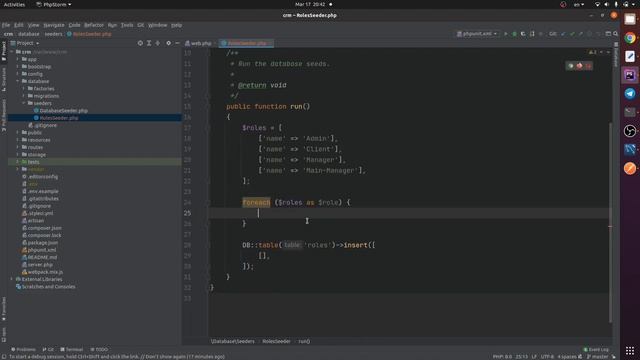Select DatabaseSeeder.php in project tree
Screen dimensions: 640x360
click(63, 111)
